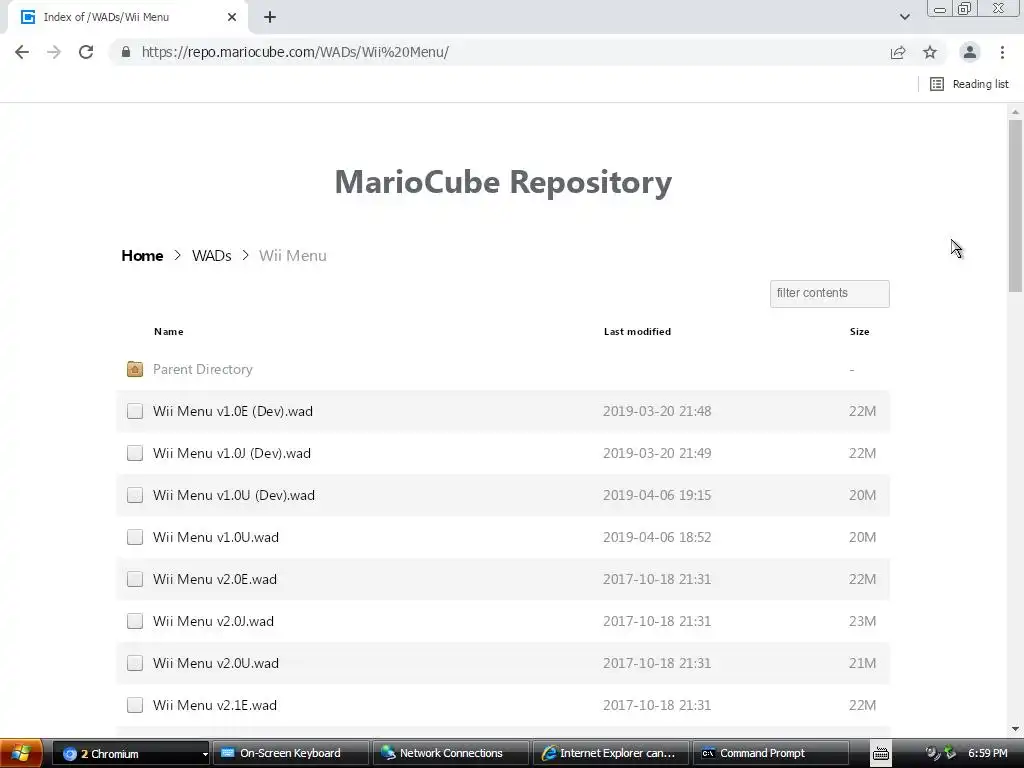The height and width of the screenshot is (768, 1024).
Task: Download Wii Menu v1.0U (Dev).wad
Action: [234, 495]
